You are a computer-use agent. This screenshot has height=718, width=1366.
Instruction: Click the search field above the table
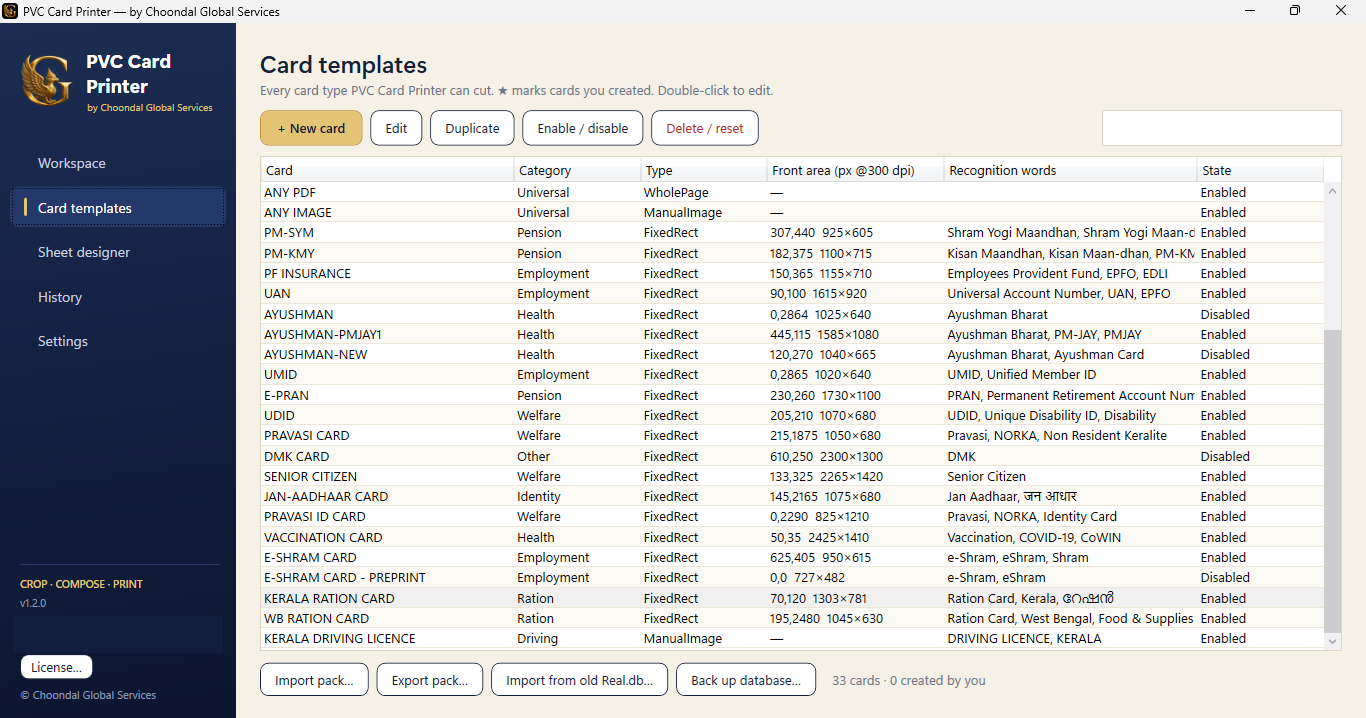tap(1221, 128)
